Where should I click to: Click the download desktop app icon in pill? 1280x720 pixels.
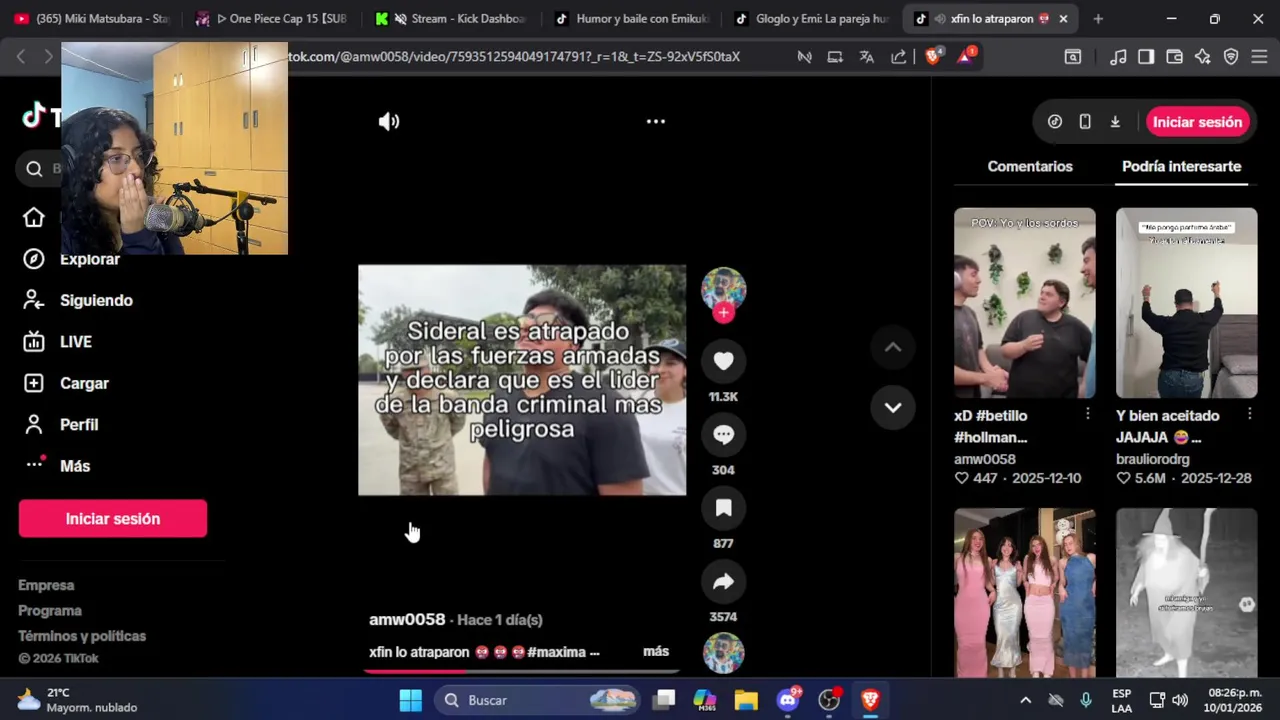(x=1115, y=122)
